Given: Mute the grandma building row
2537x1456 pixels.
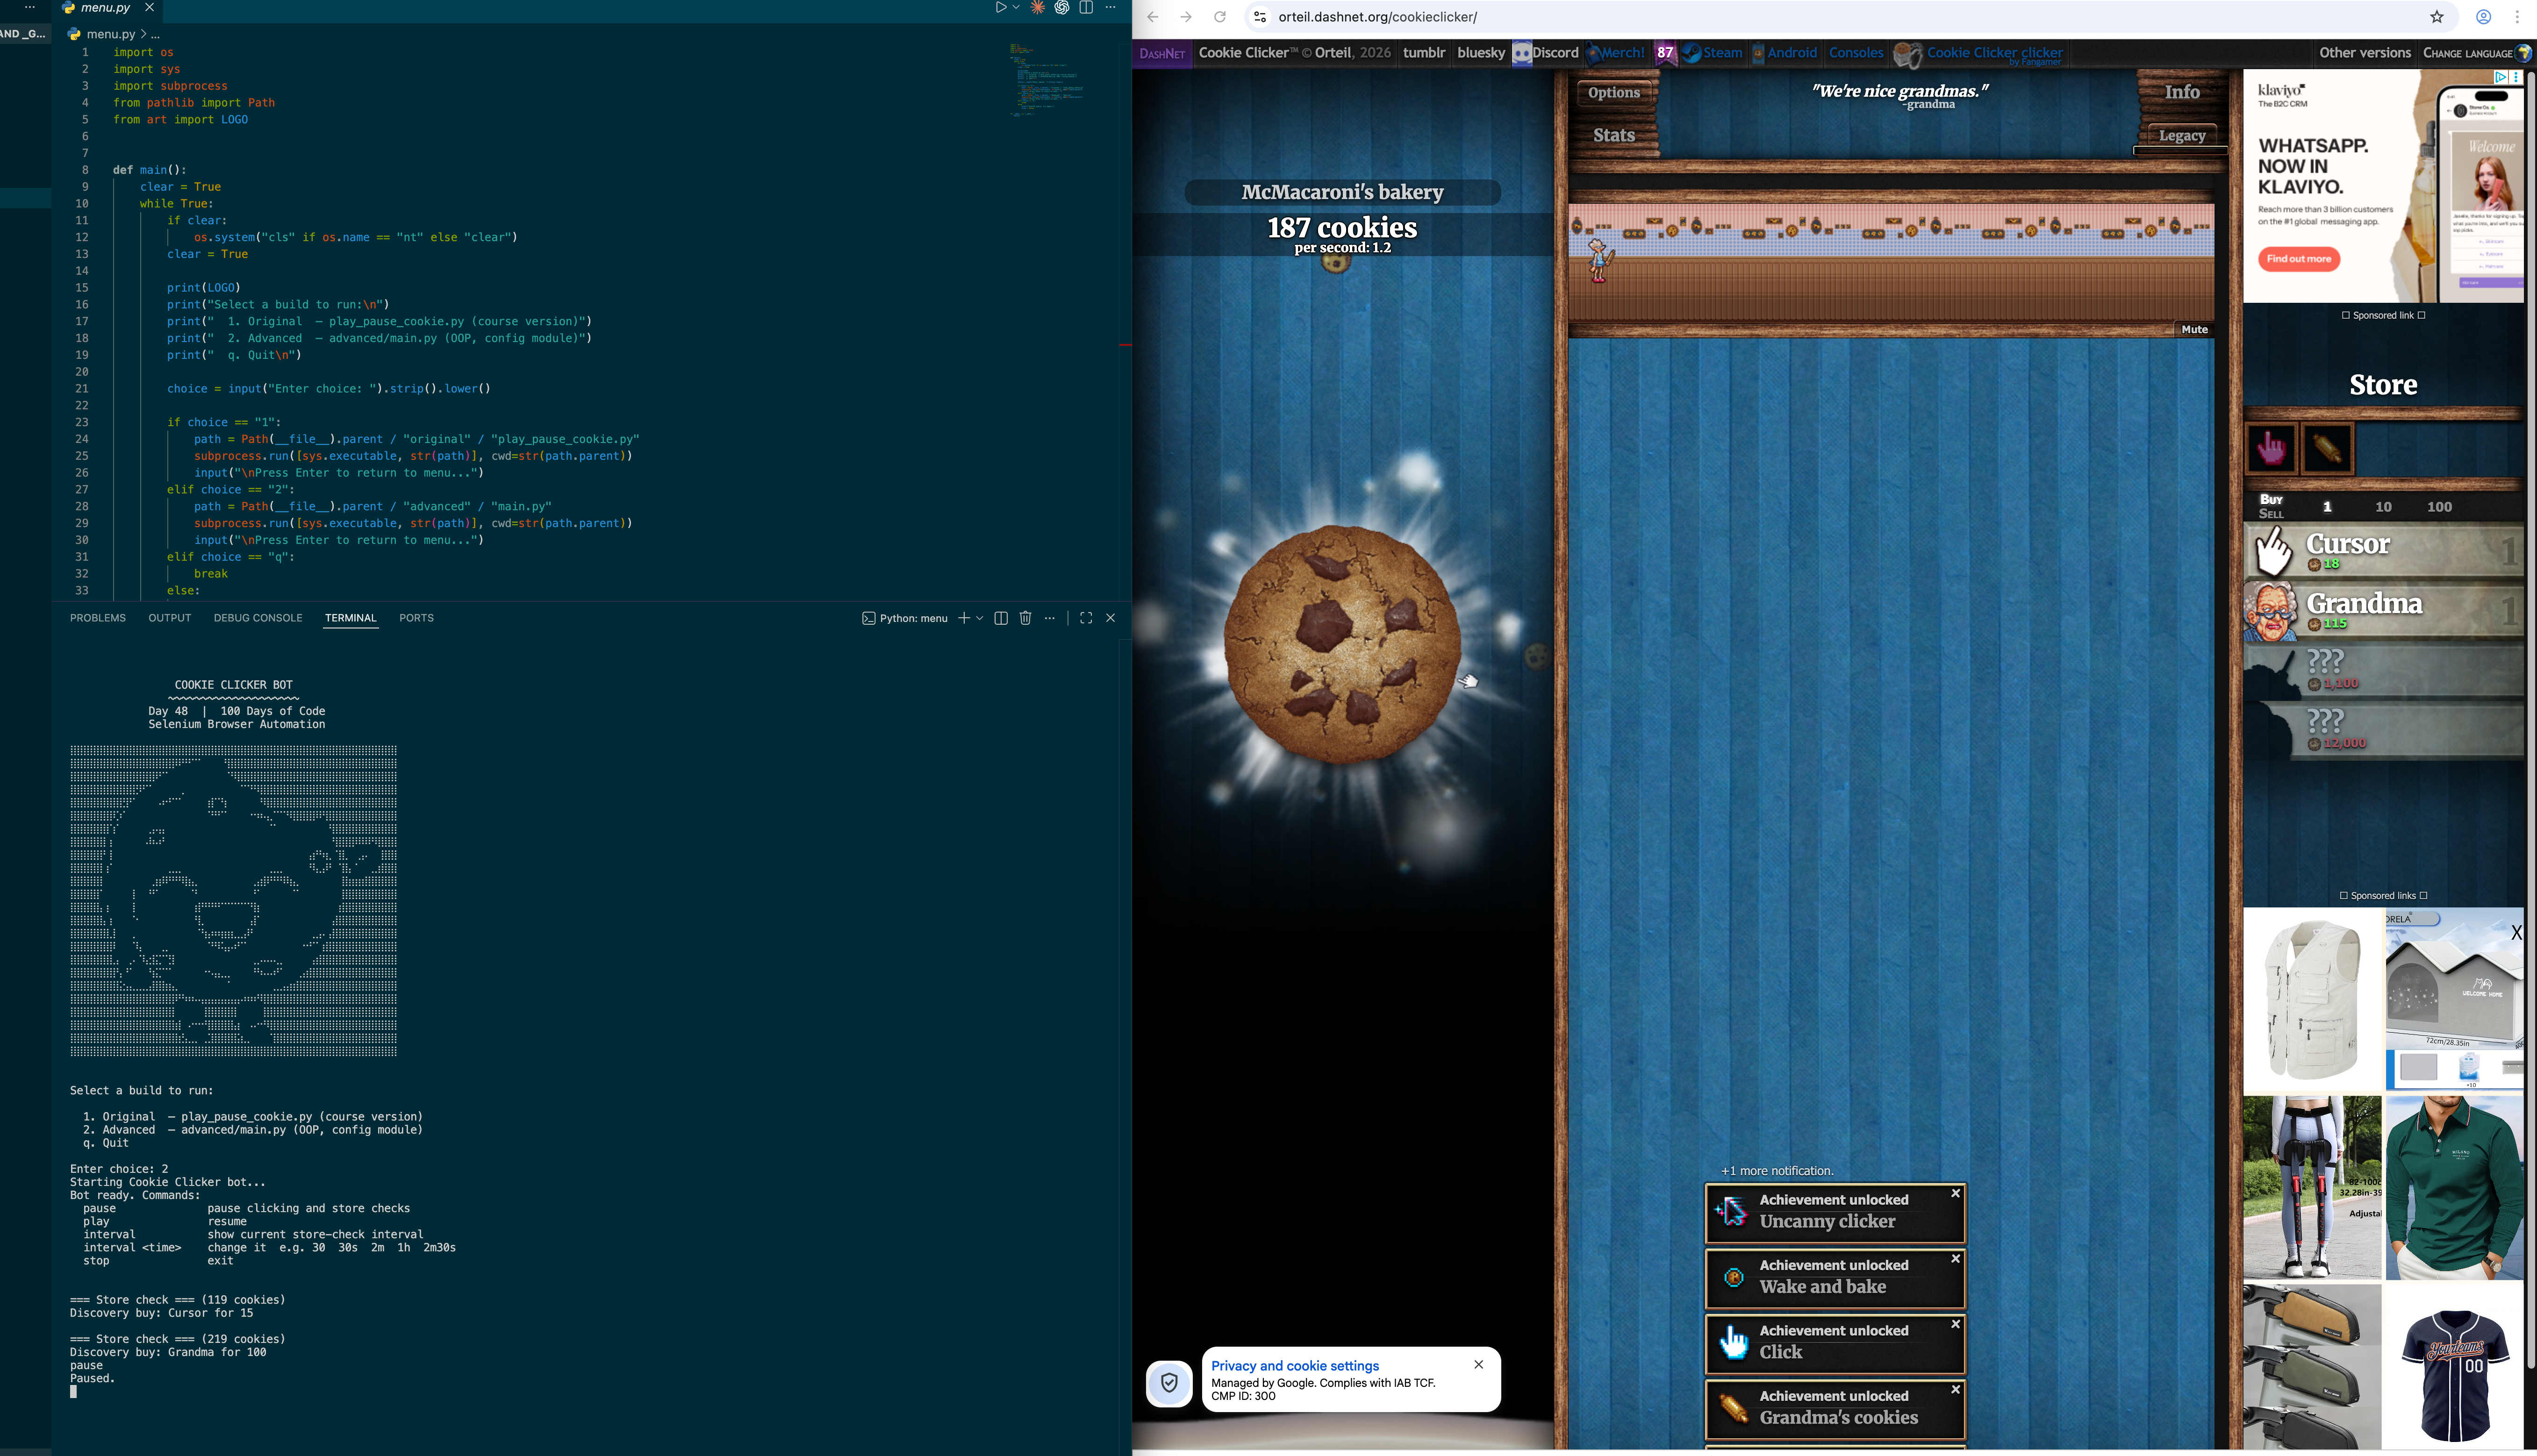Looking at the screenshot, I should click(x=2194, y=330).
